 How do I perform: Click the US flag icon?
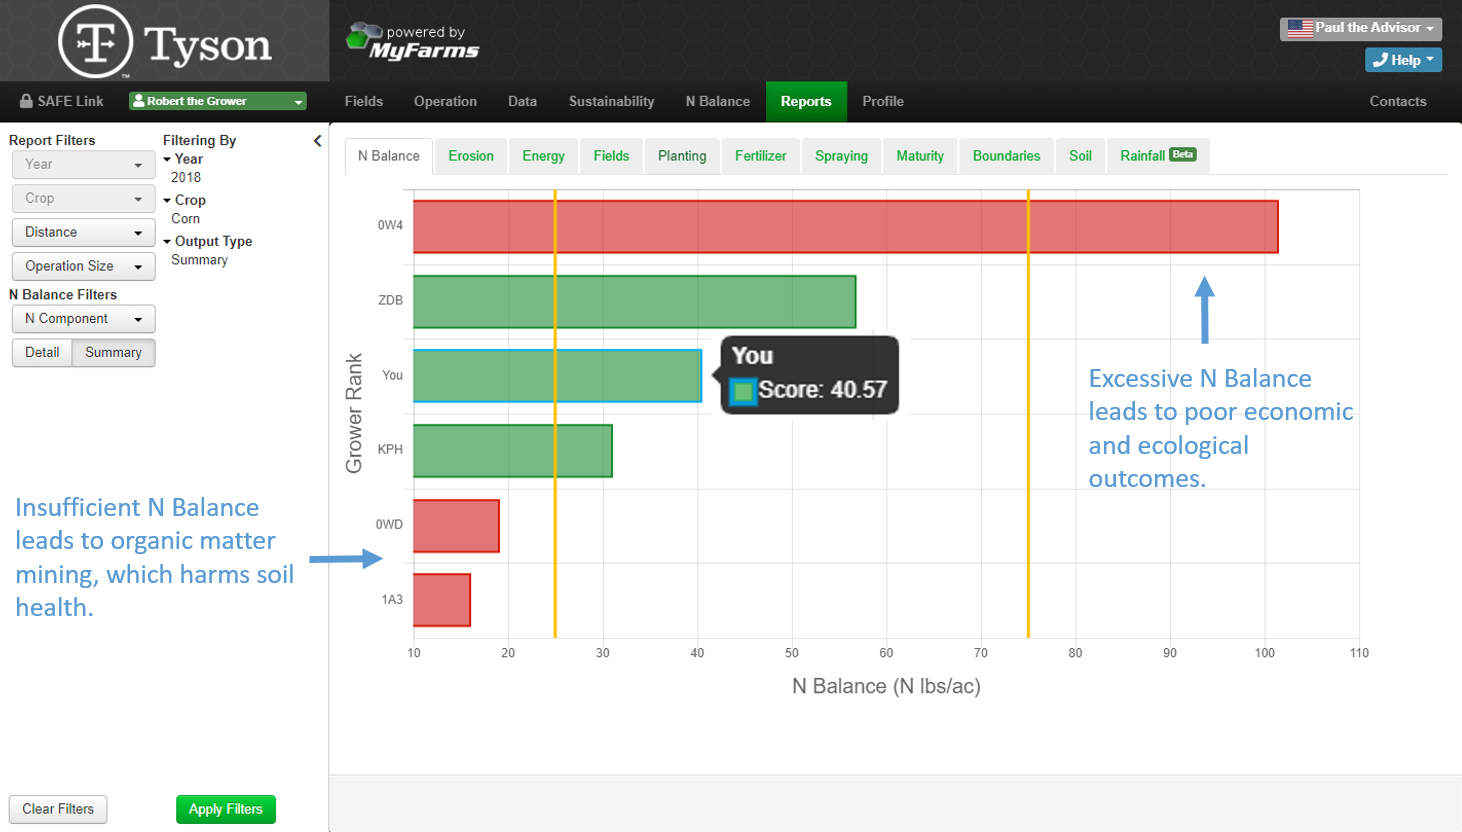coord(1300,28)
